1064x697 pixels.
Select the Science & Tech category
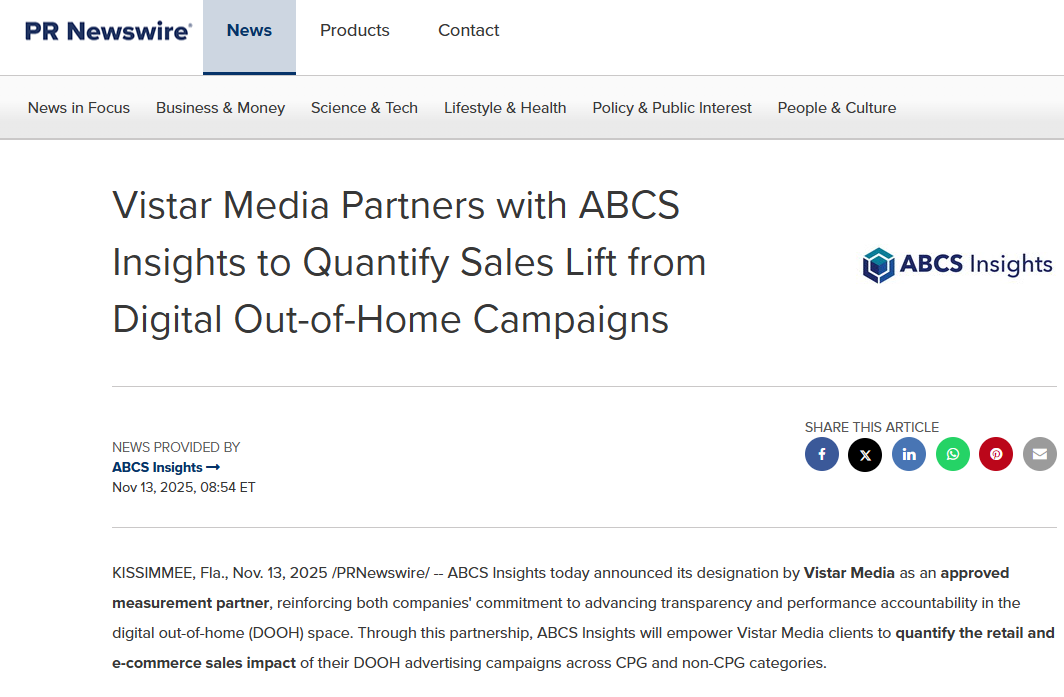pyautogui.click(x=364, y=107)
